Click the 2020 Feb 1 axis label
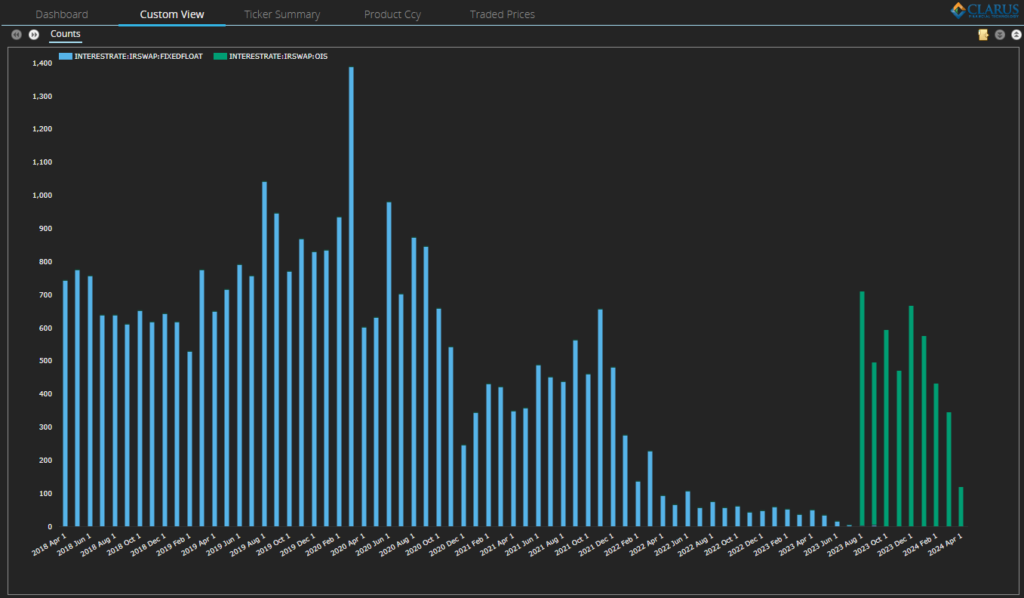The width and height of the screenshot is (1024, 598). (323, 544)
